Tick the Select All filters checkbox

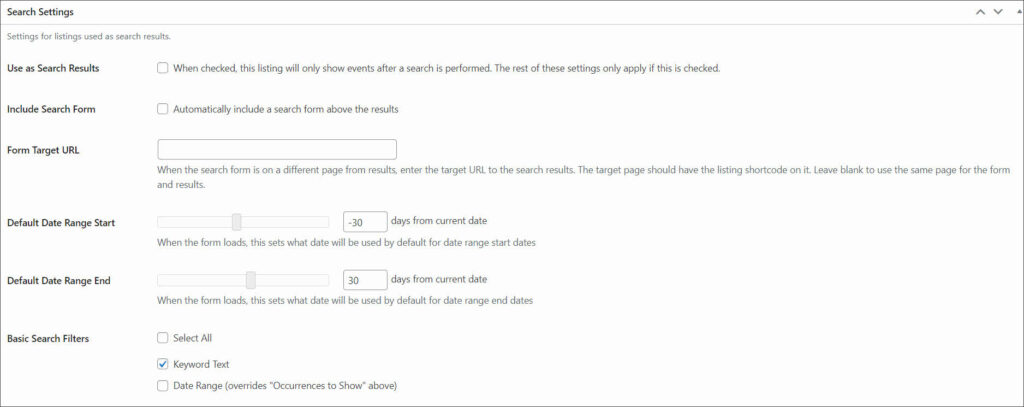(163, 338)
